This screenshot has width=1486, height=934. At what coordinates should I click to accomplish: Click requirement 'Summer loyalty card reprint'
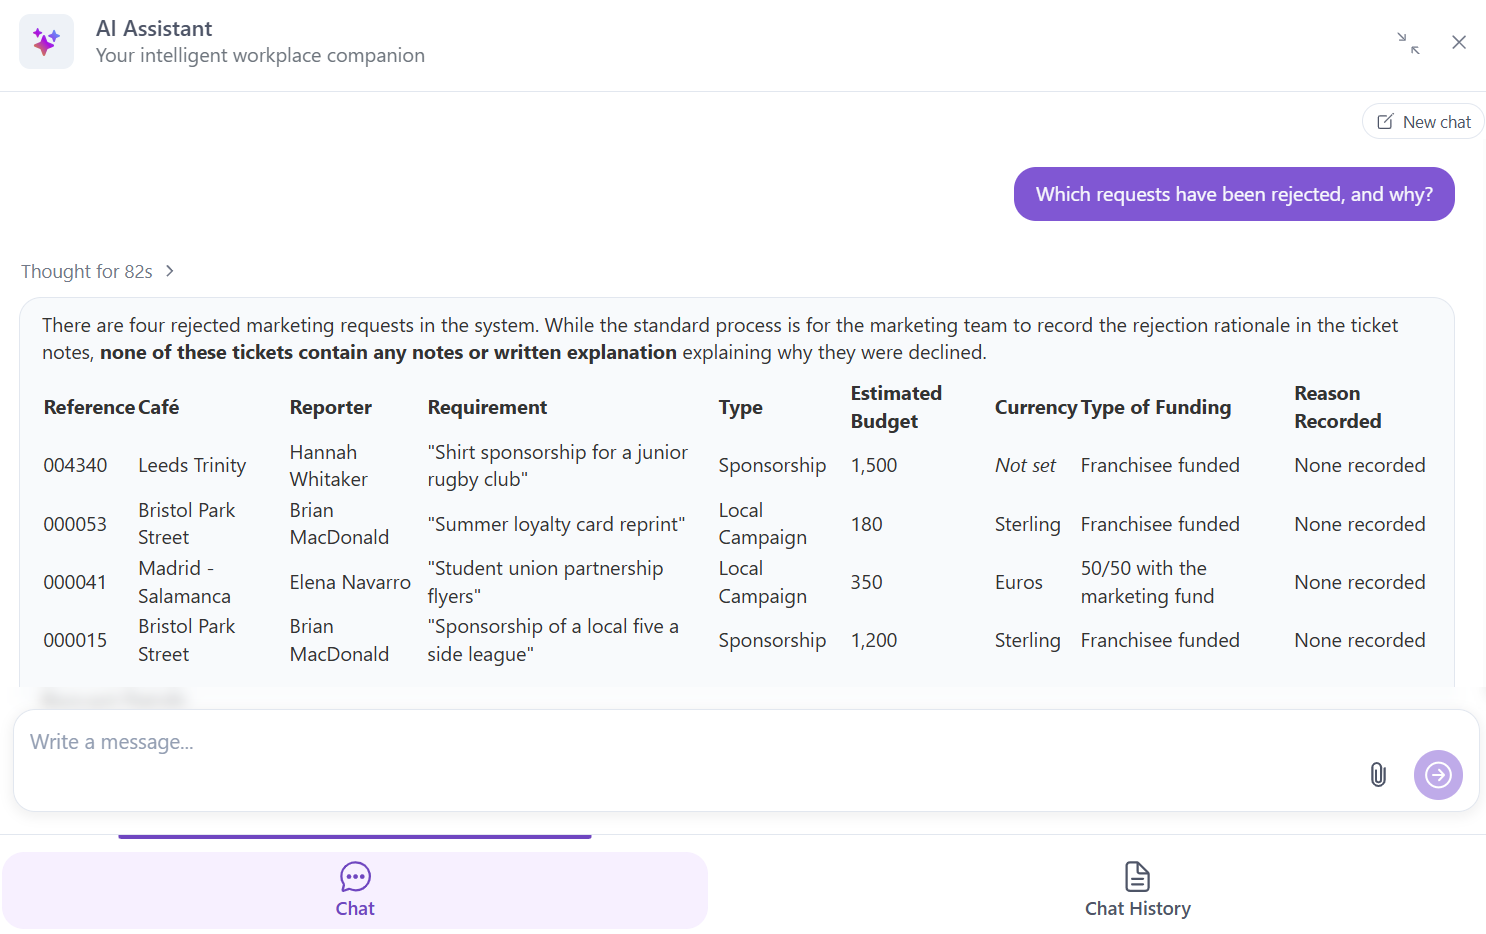coord(556,524)
